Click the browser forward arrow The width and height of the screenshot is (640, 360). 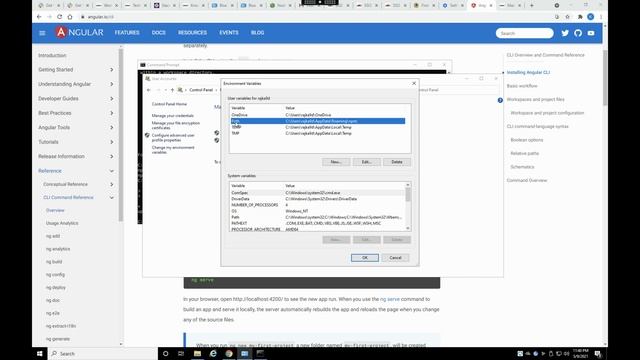click(x=49, y=17)
